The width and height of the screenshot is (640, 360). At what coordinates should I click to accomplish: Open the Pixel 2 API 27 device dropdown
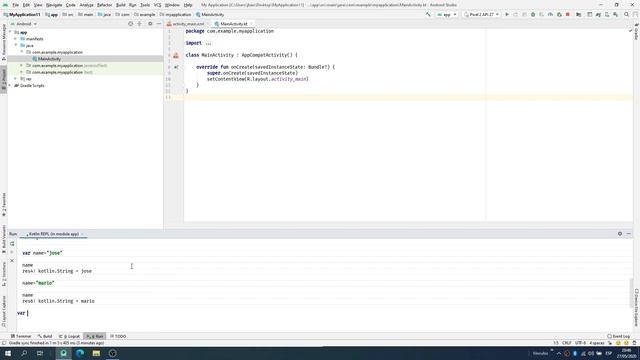click(482, 14)
